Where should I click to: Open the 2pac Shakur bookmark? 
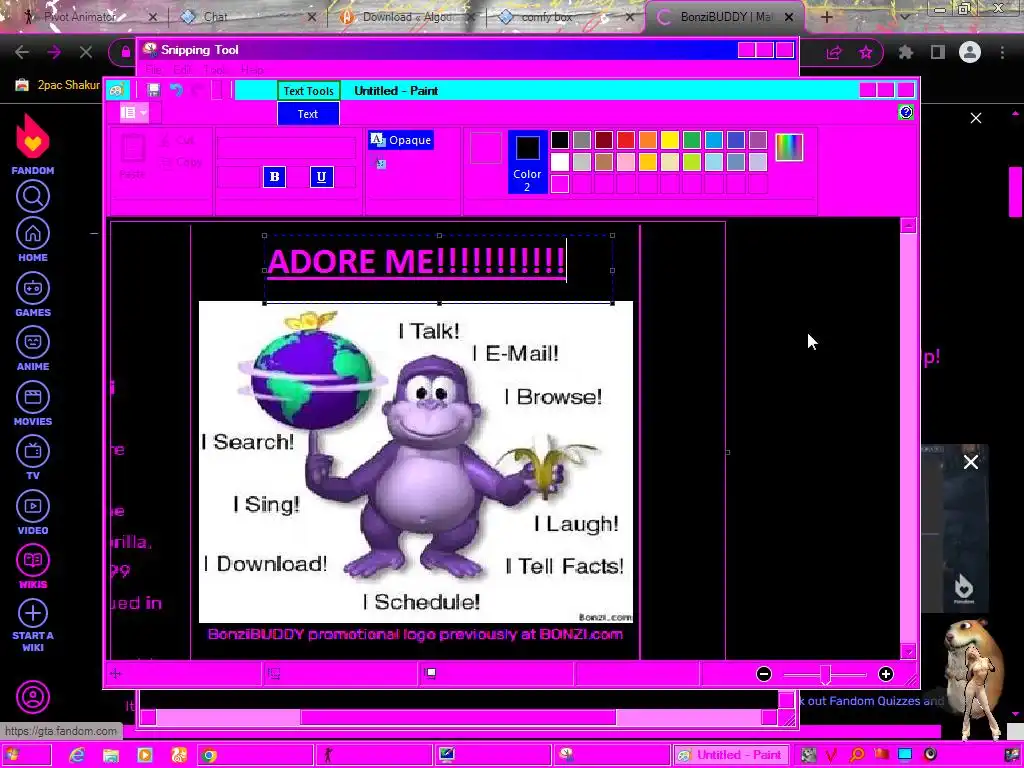coord(58,85)
